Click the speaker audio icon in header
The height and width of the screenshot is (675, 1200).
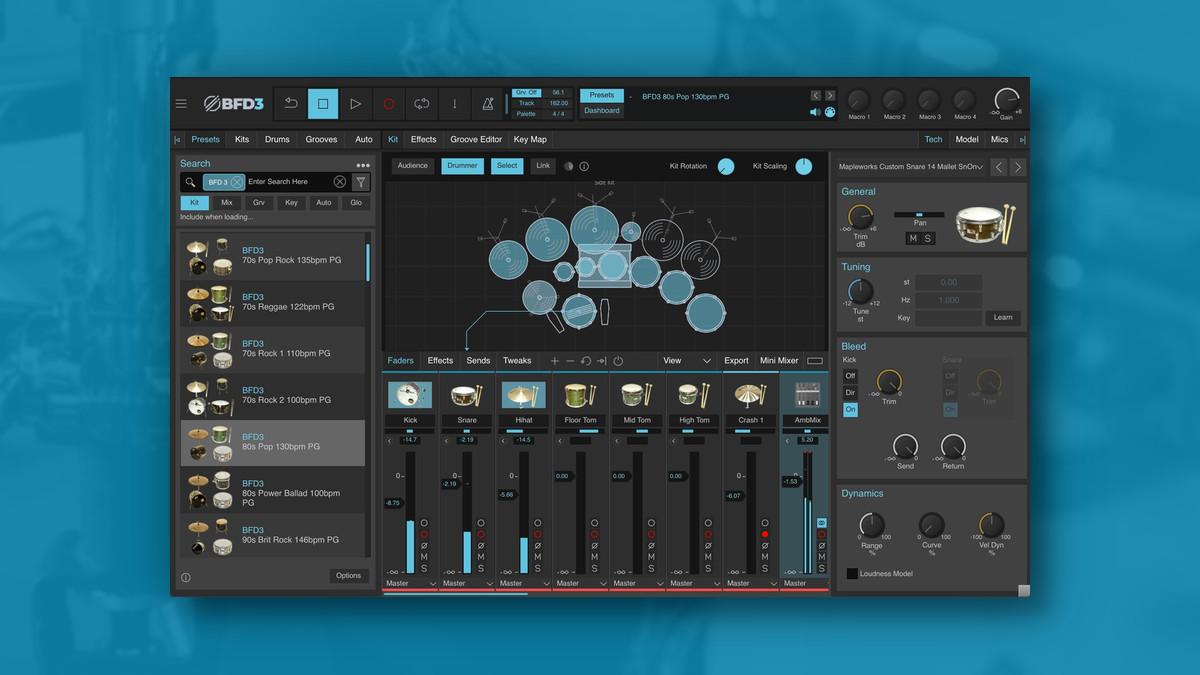click(815, 112)
